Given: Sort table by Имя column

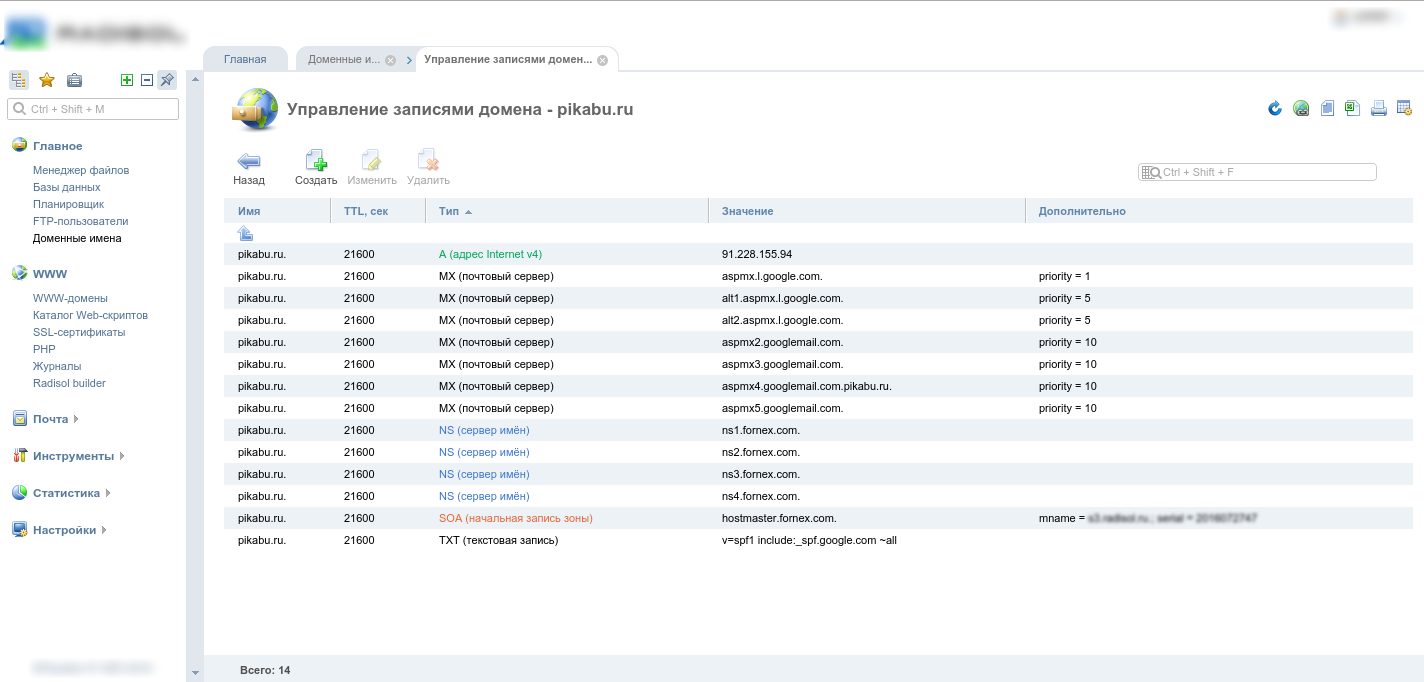Looking at the screenshot, I should (277, 211).
